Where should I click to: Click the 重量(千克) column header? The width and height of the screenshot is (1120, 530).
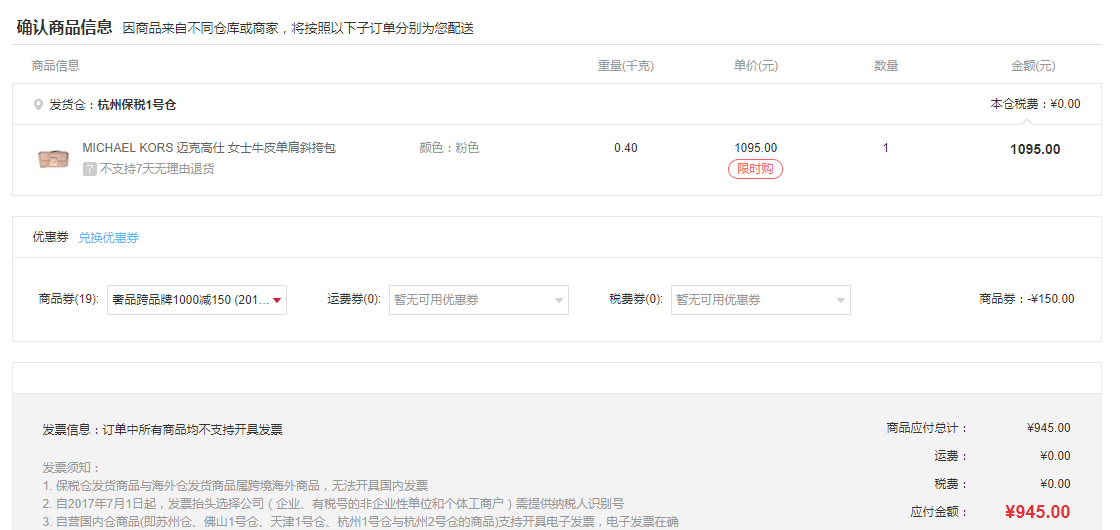click(x=626, y=66)
